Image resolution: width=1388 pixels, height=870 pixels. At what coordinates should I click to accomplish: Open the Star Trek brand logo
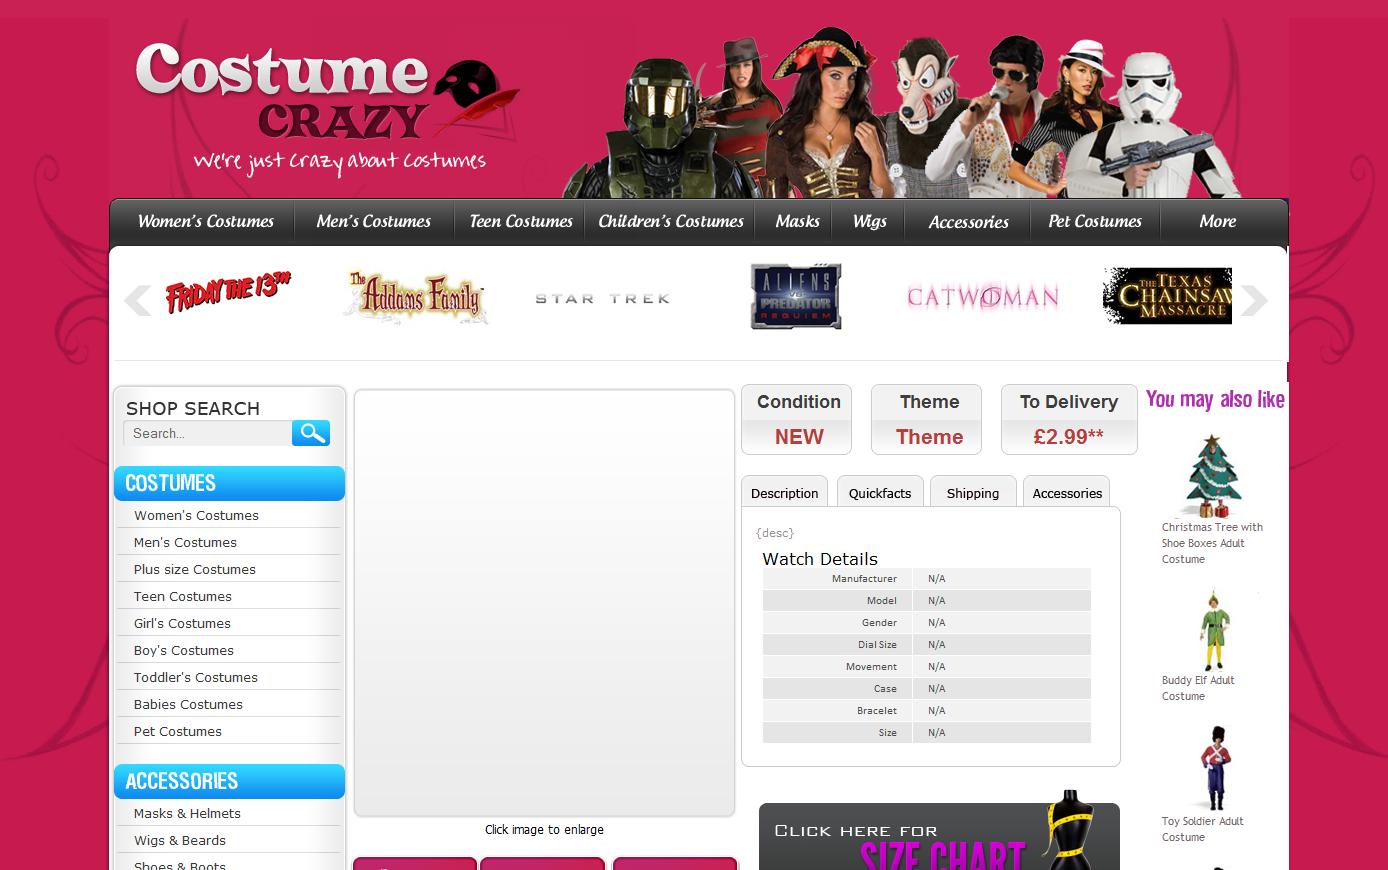click(602, 298)
